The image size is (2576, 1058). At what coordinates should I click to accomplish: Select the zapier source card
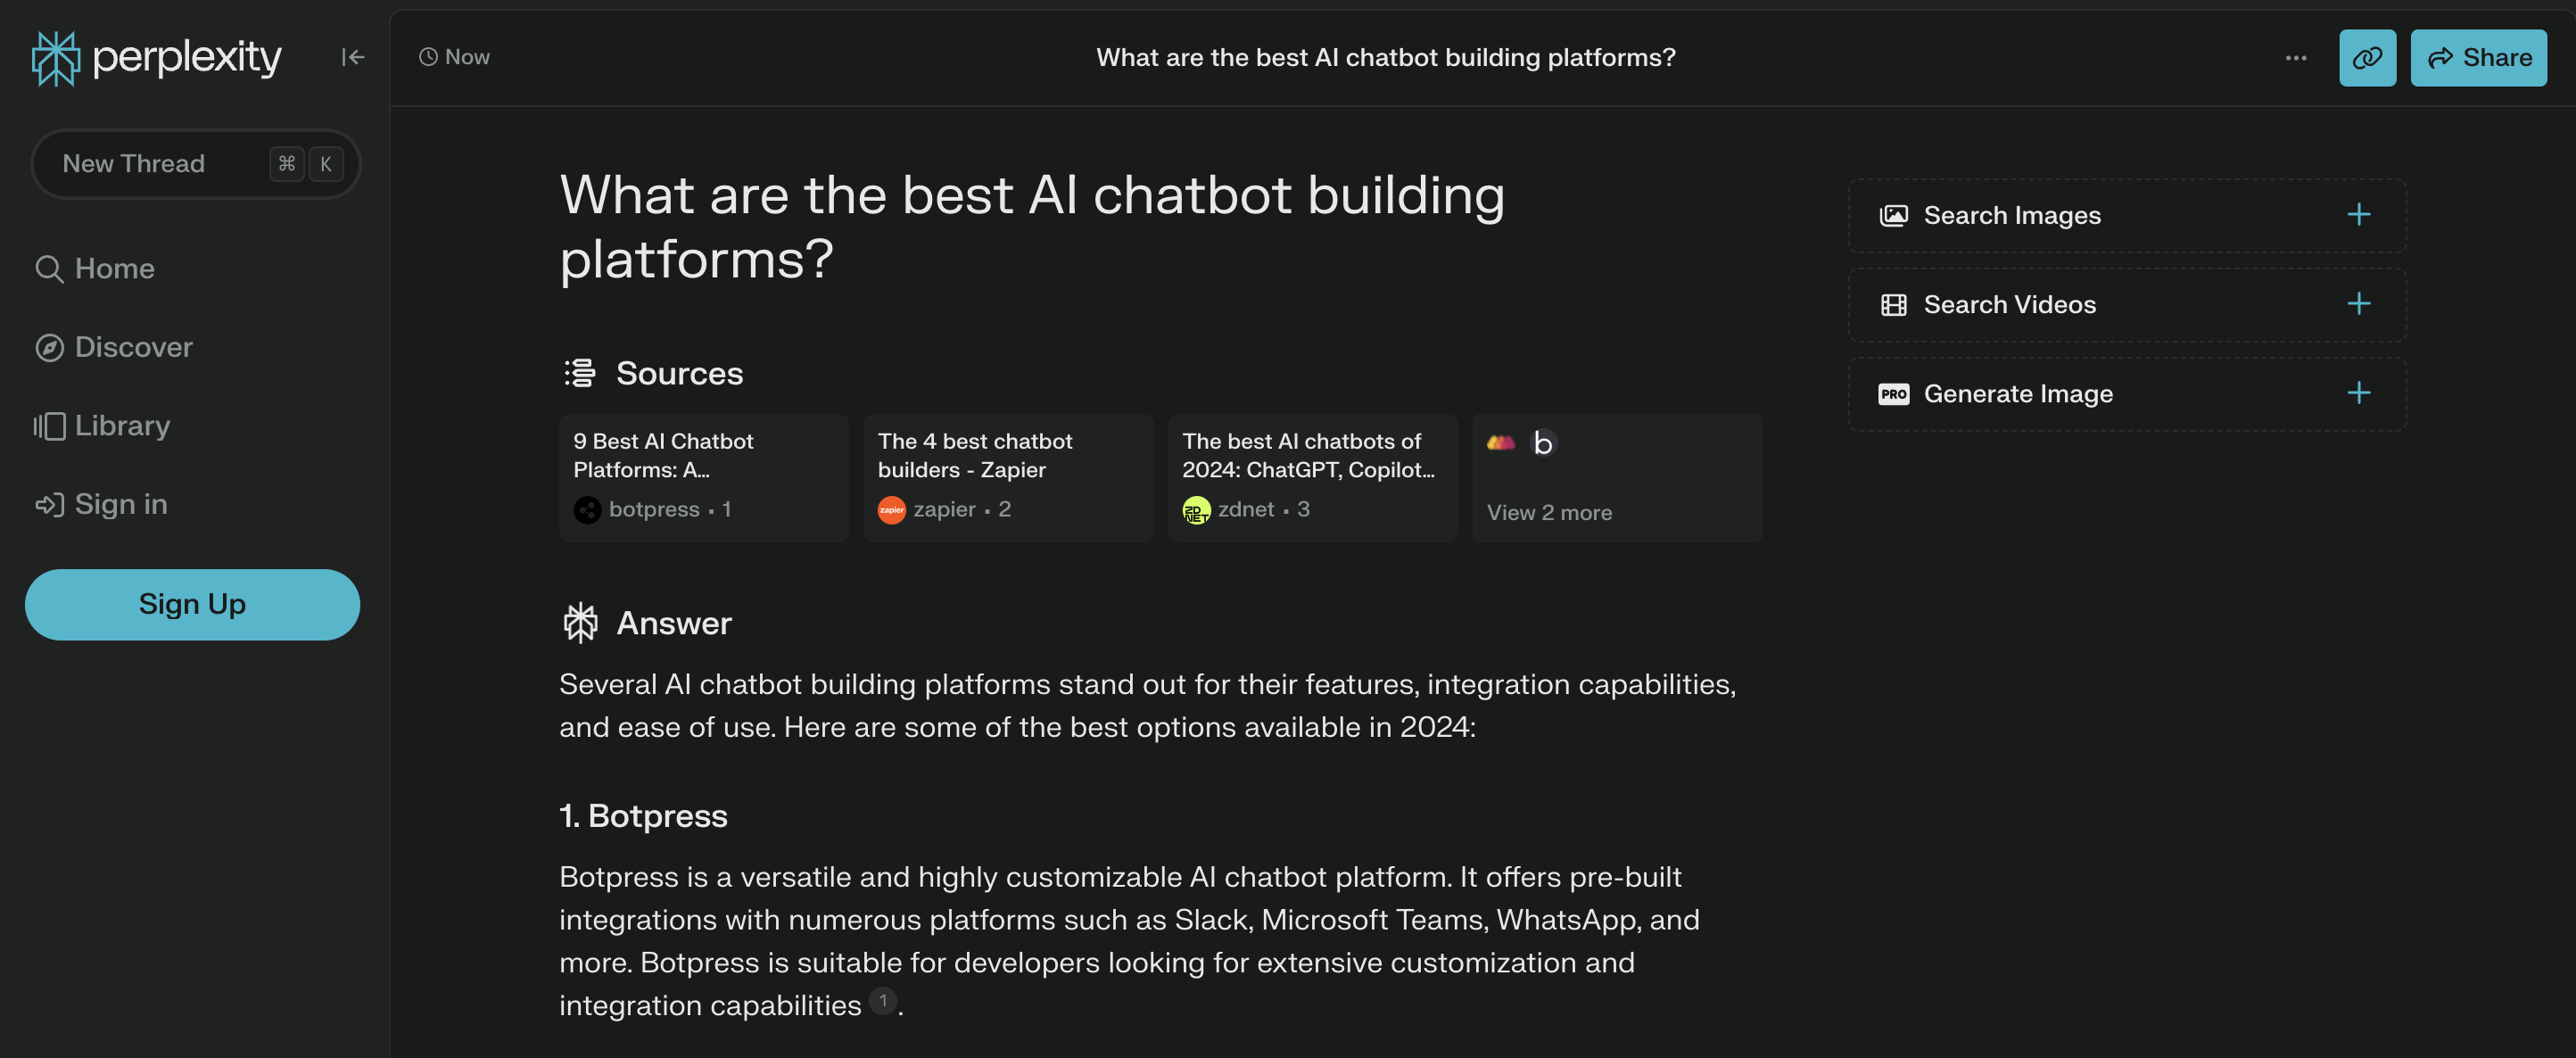point(1007,478)
